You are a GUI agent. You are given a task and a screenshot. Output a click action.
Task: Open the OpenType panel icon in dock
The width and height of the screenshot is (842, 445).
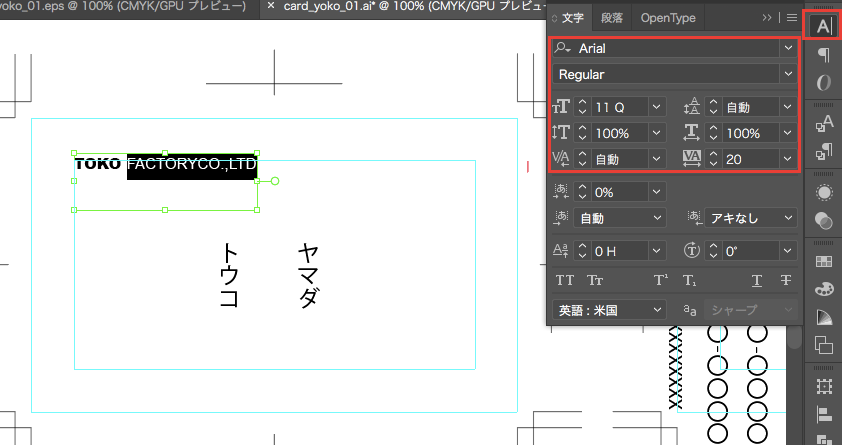click(824, 83)
